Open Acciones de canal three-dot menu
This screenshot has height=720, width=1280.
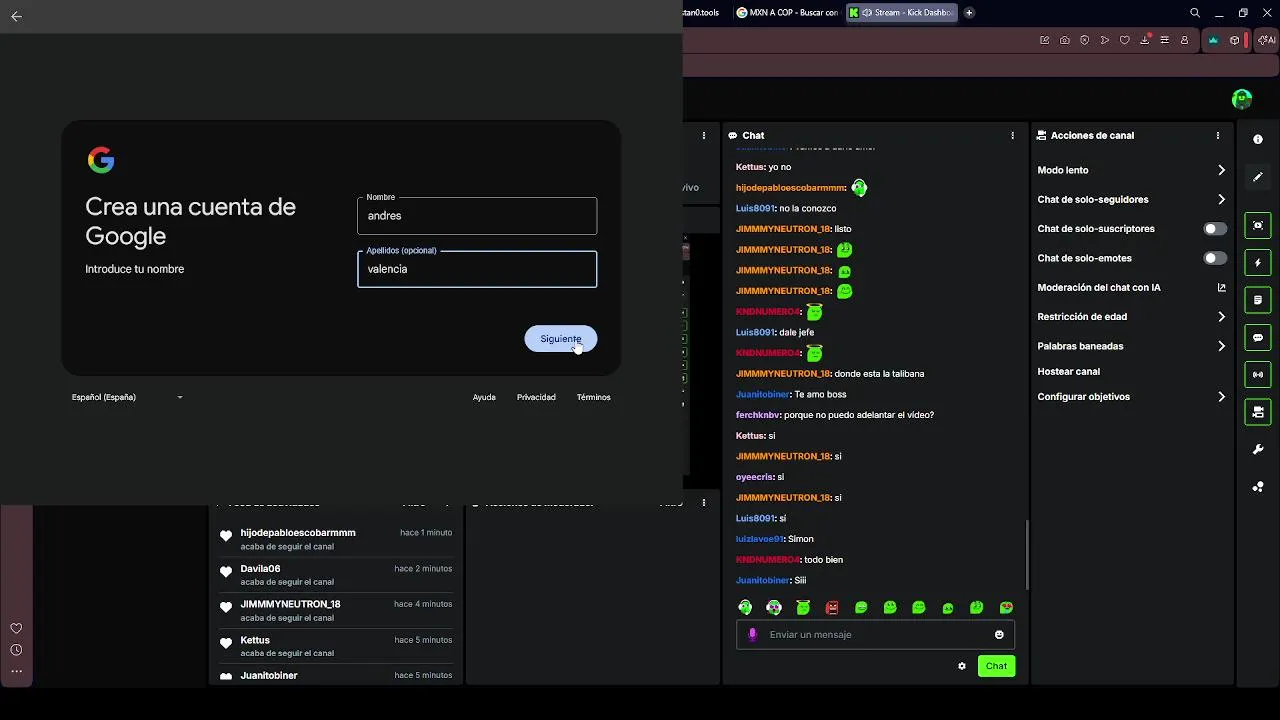point(1218,135)
